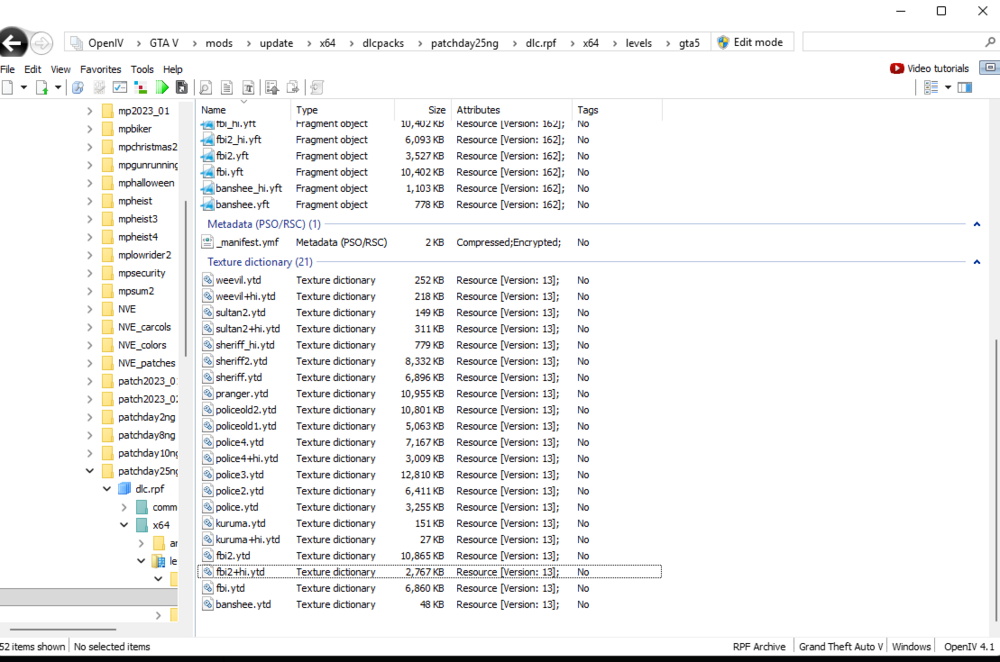This screenshot has height=662, width=1000.
Task: Expand the mp2023_01 tree folder
Action: (89, 111)
